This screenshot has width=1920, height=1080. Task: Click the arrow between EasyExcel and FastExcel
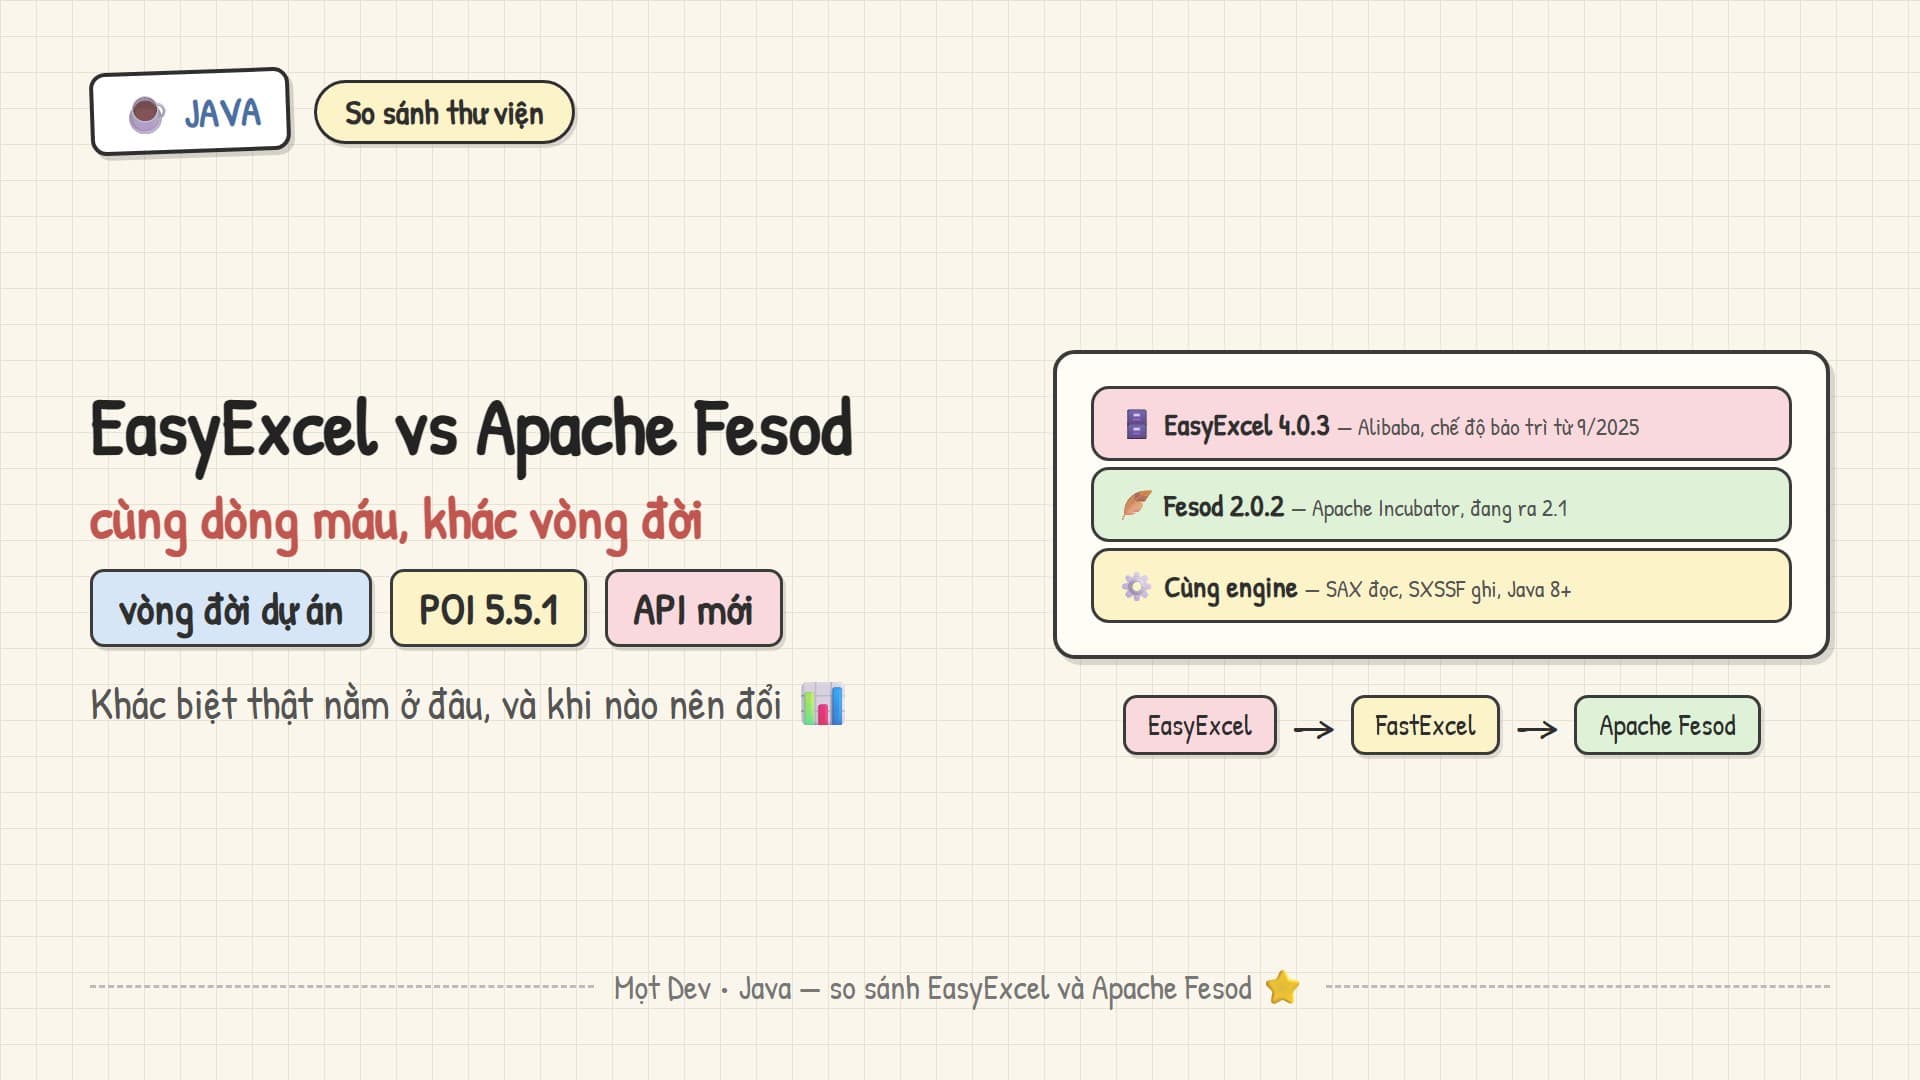[1314, 729]
